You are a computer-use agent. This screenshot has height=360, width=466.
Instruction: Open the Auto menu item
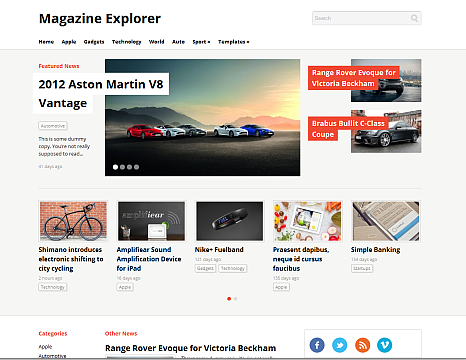point(178,42)
